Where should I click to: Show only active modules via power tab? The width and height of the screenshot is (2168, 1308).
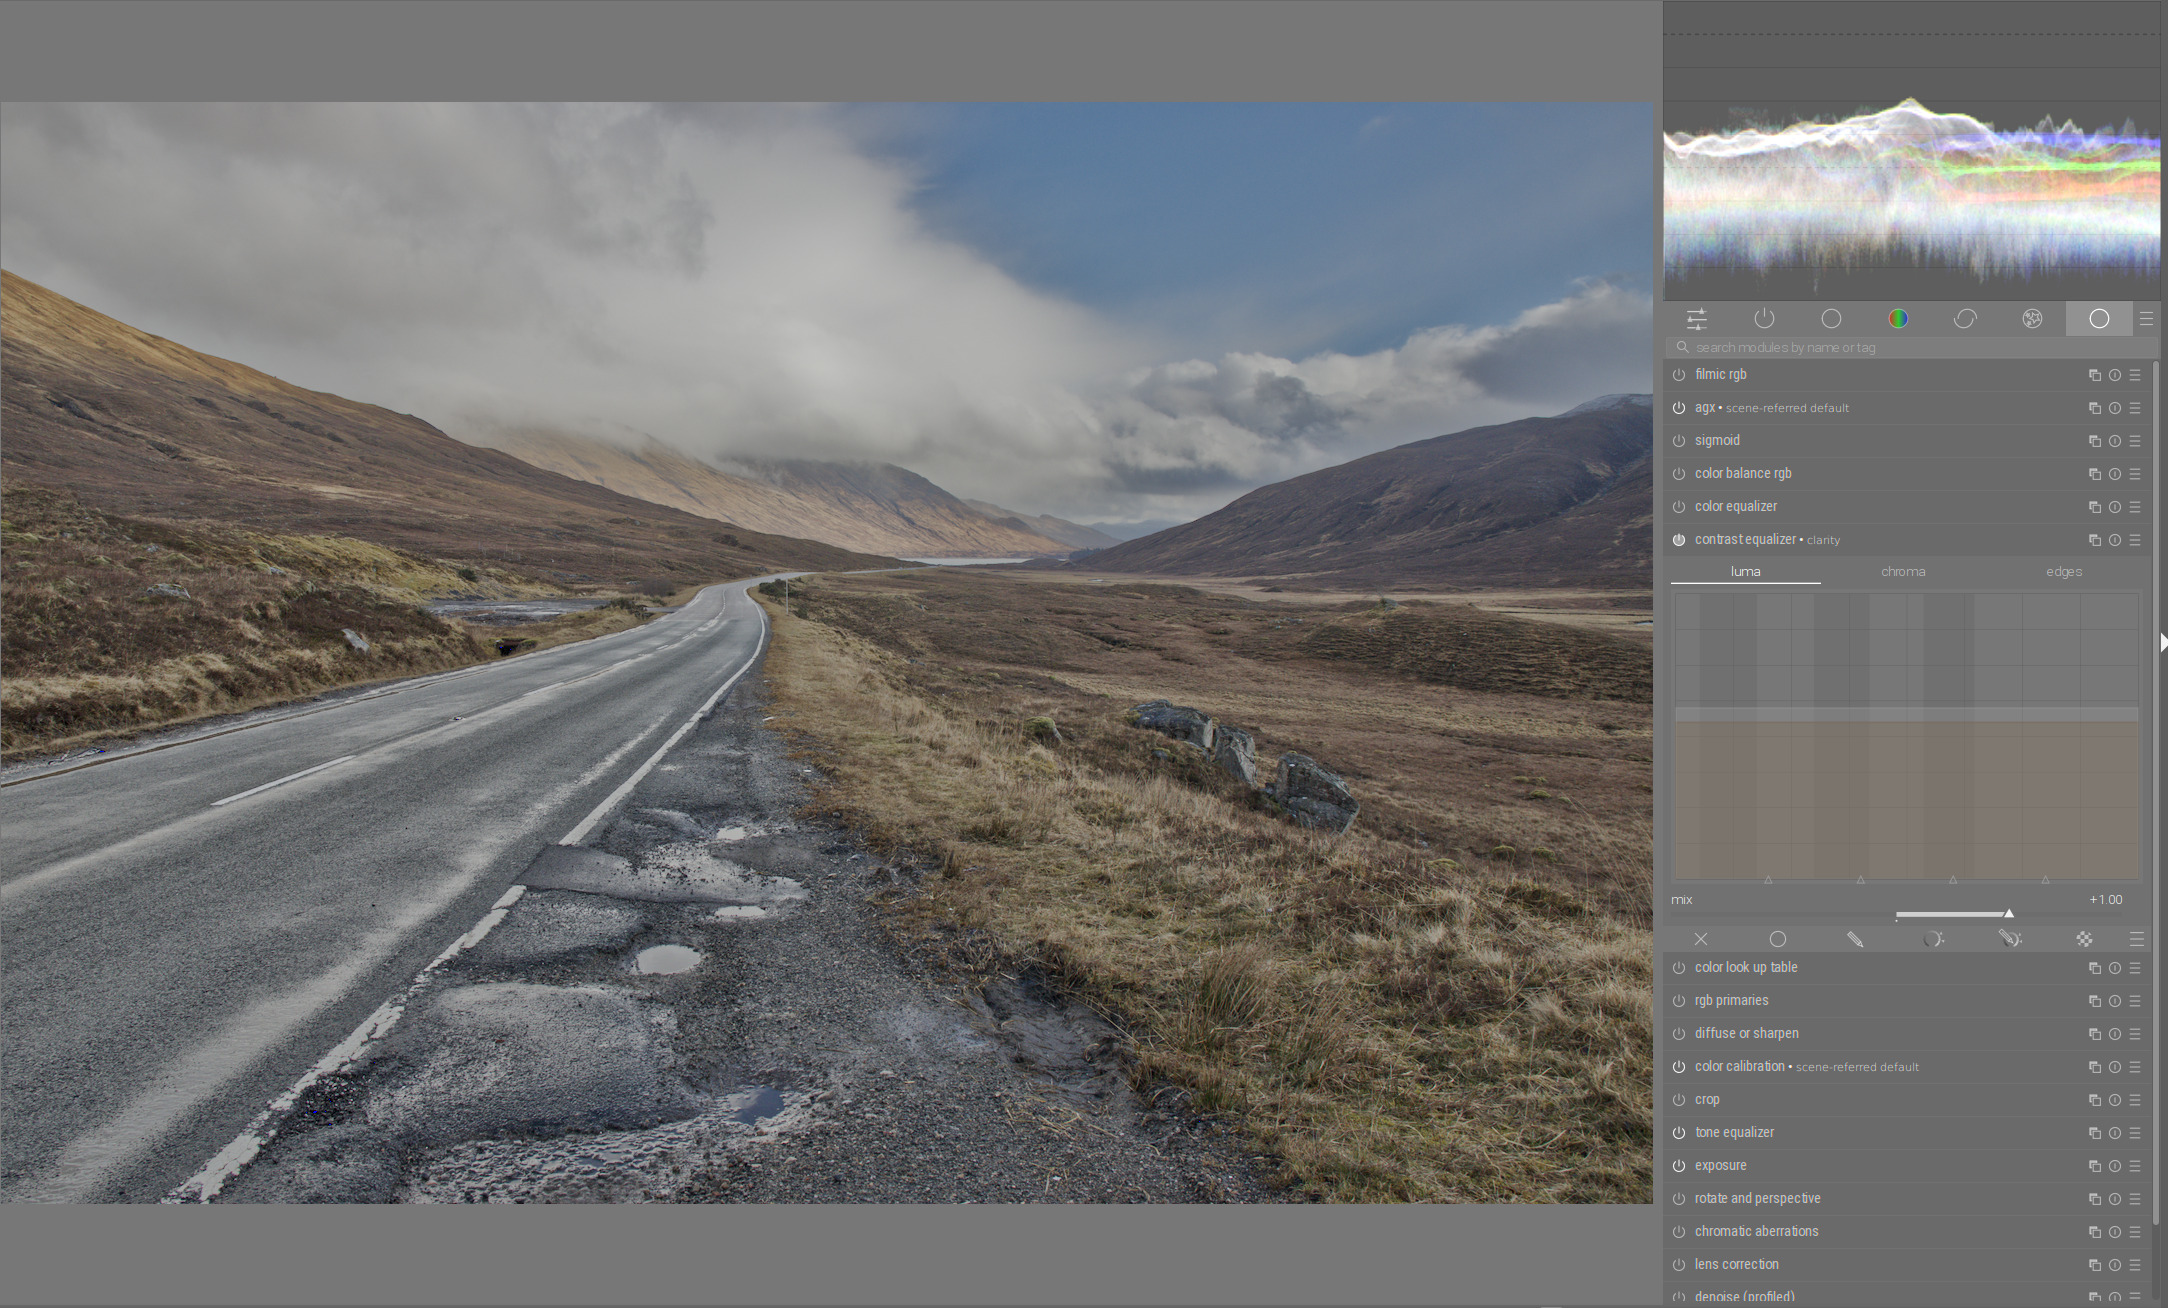point(1764,319)
